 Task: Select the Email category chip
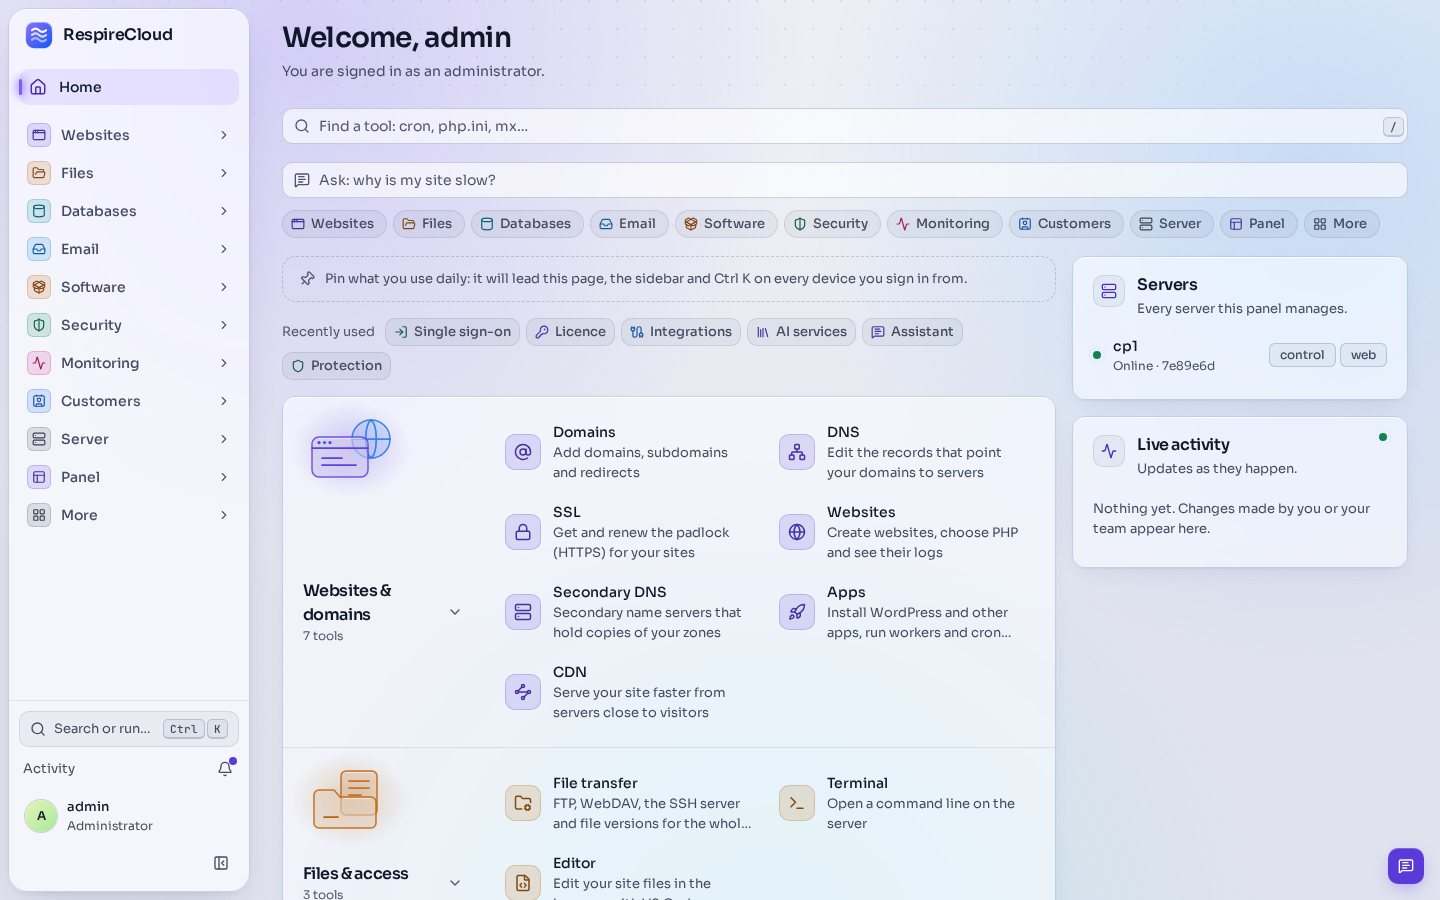point(627,224)
